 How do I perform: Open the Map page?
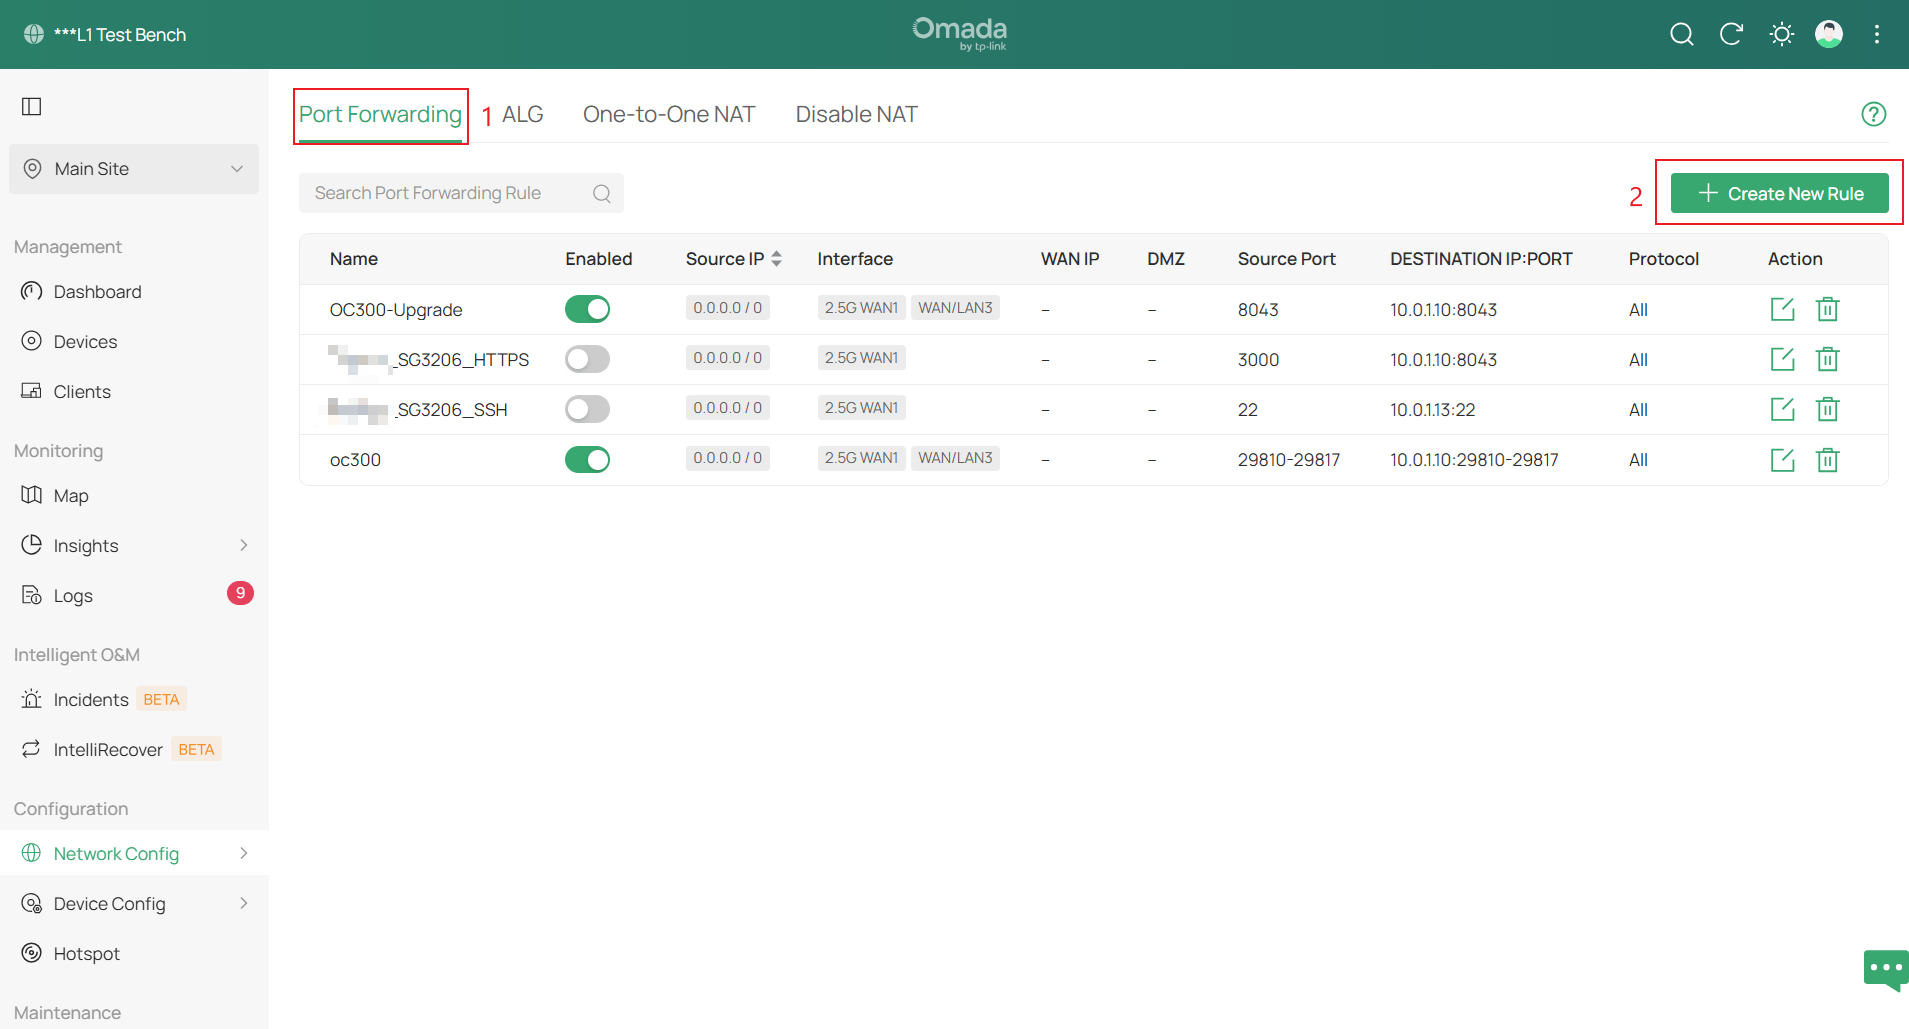point(70,495)
